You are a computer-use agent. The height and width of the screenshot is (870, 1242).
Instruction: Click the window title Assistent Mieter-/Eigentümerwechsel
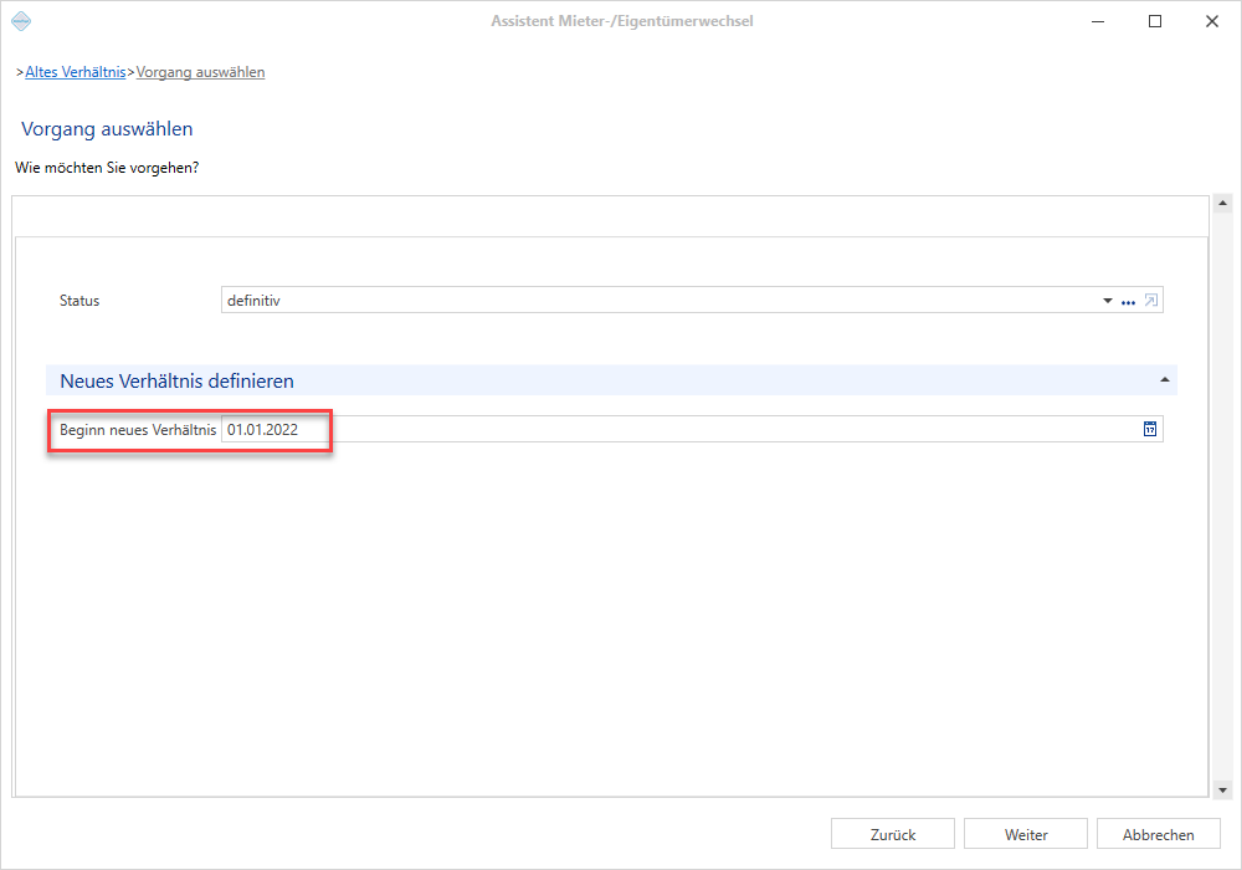pos(622,21)
